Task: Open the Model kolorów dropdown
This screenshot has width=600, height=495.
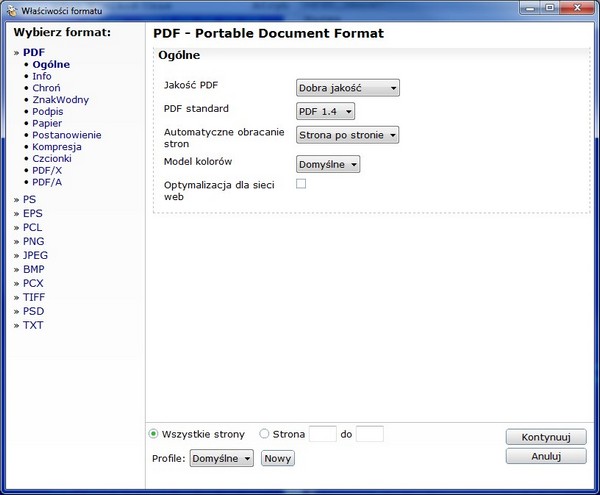Action: point(328,164)
